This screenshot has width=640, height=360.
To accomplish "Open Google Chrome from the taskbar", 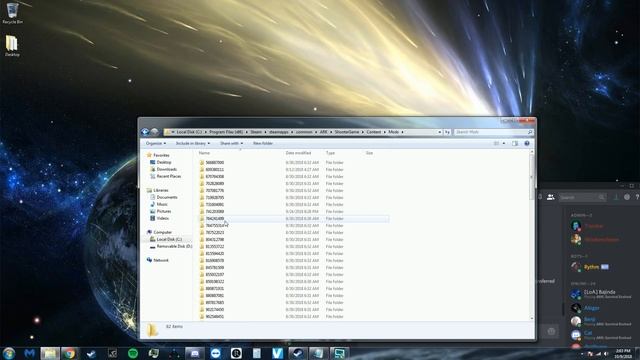I will pyautogui.click(x=69, y=353).
